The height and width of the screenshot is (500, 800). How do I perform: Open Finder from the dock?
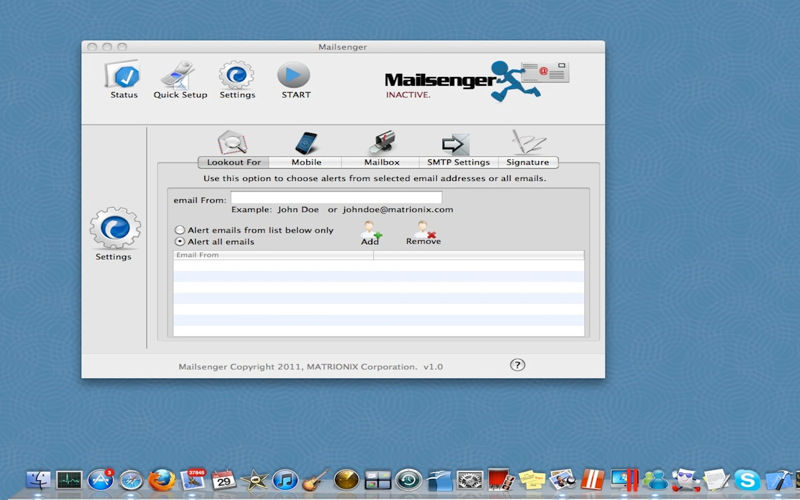click(x=38, y=480)
